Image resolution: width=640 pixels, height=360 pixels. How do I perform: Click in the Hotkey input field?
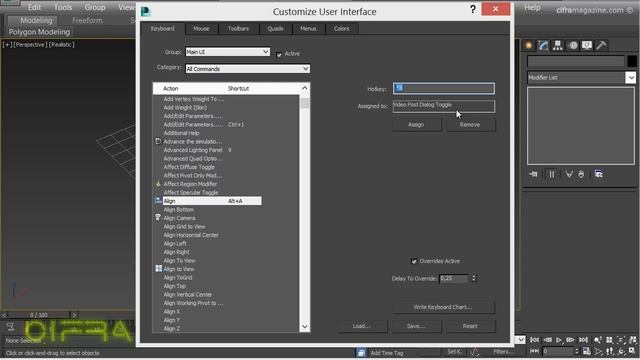(x=444, y=88)
